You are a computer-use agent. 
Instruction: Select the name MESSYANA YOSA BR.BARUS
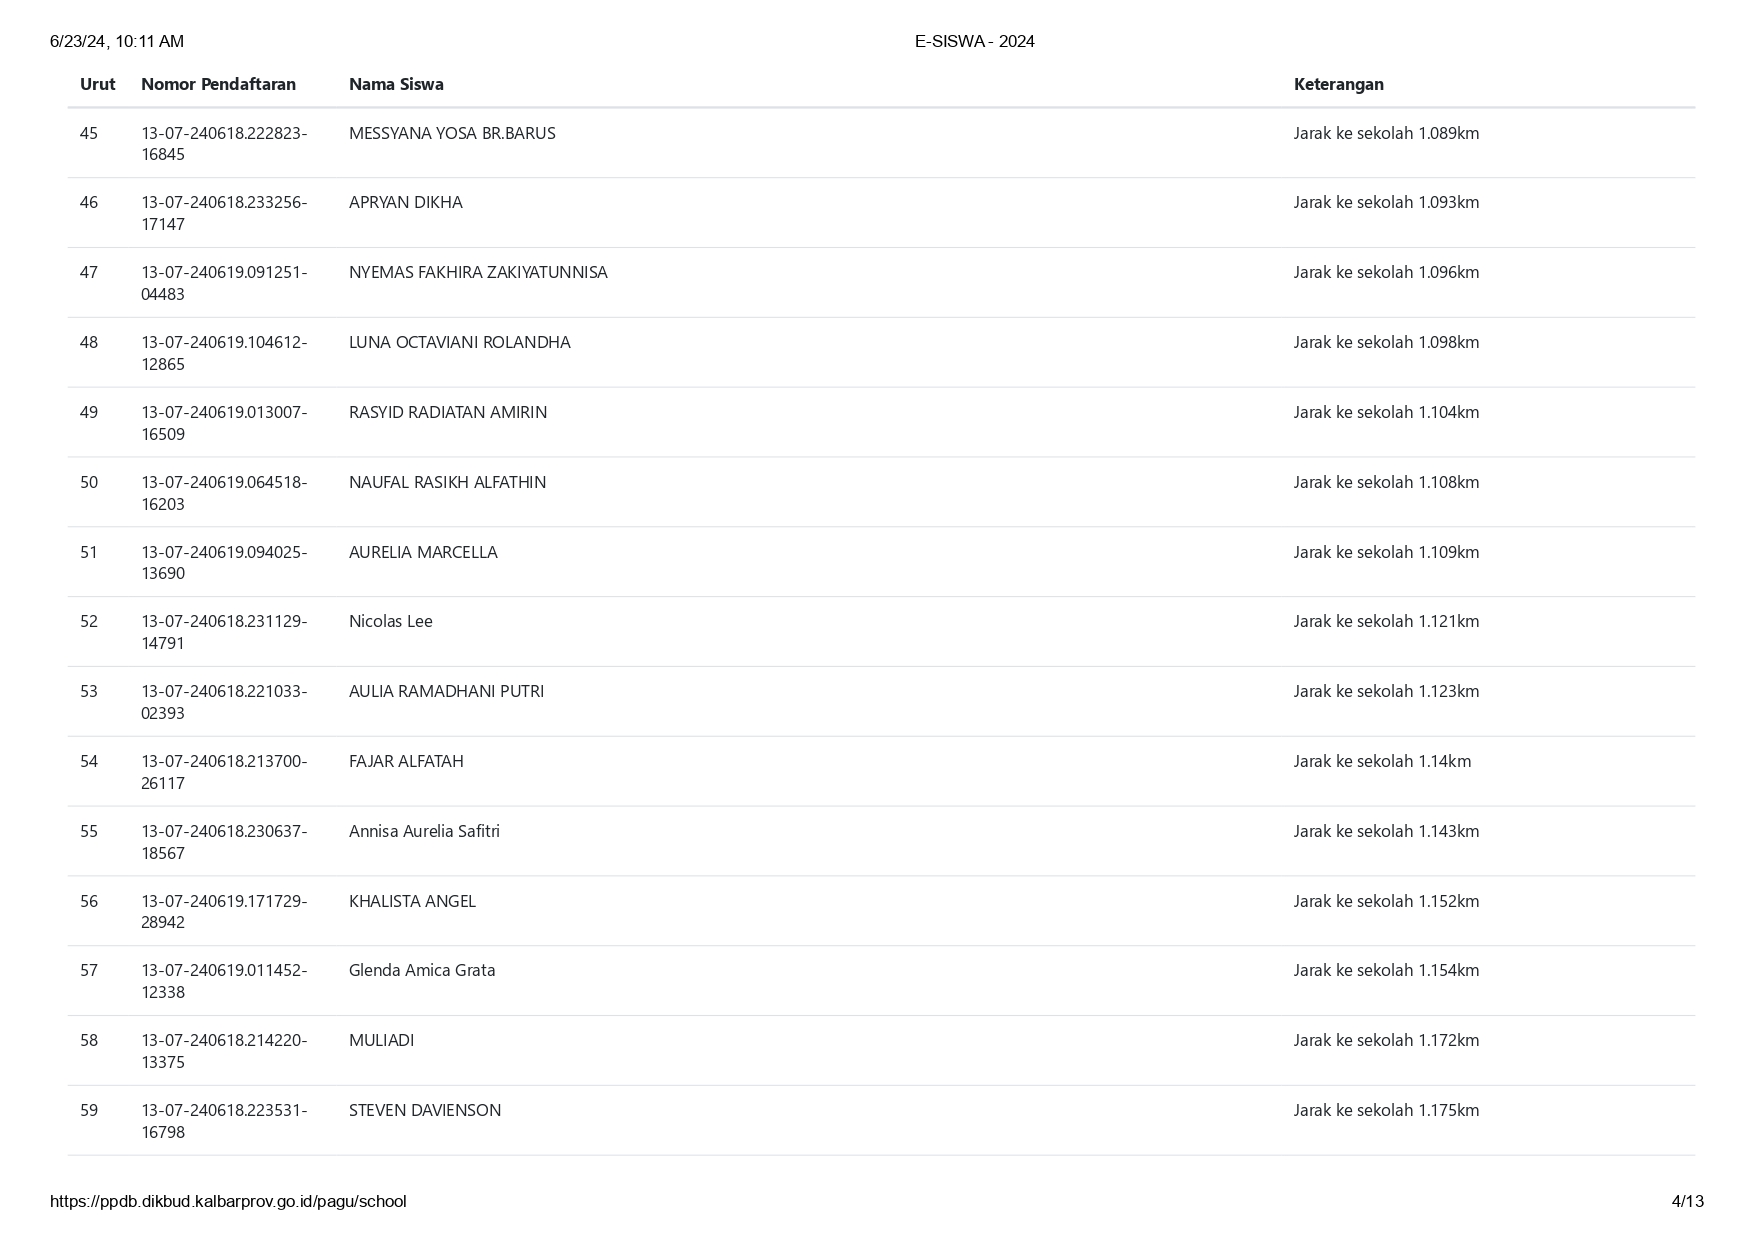[452, 133]
